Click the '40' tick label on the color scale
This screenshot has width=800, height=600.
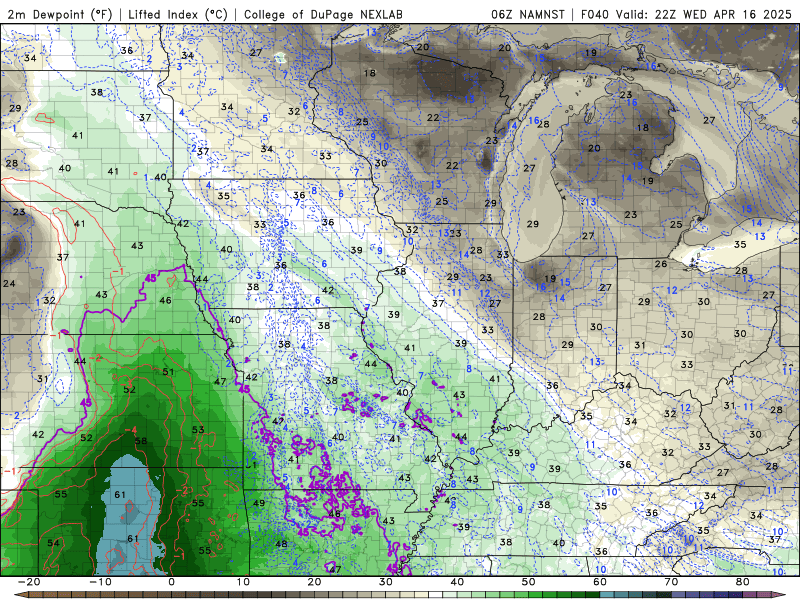[457, 582]
